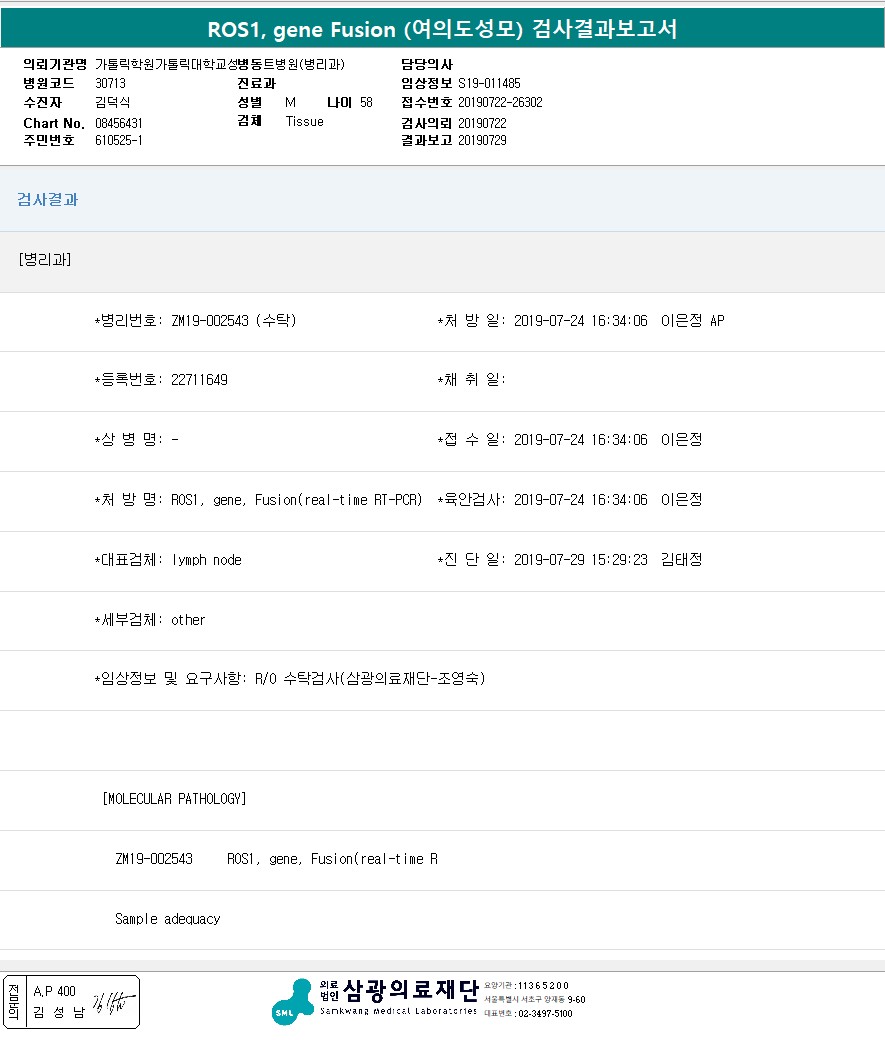Select the [병리과] department heading
Screen dimensions: 885x1040
point(44,260)
